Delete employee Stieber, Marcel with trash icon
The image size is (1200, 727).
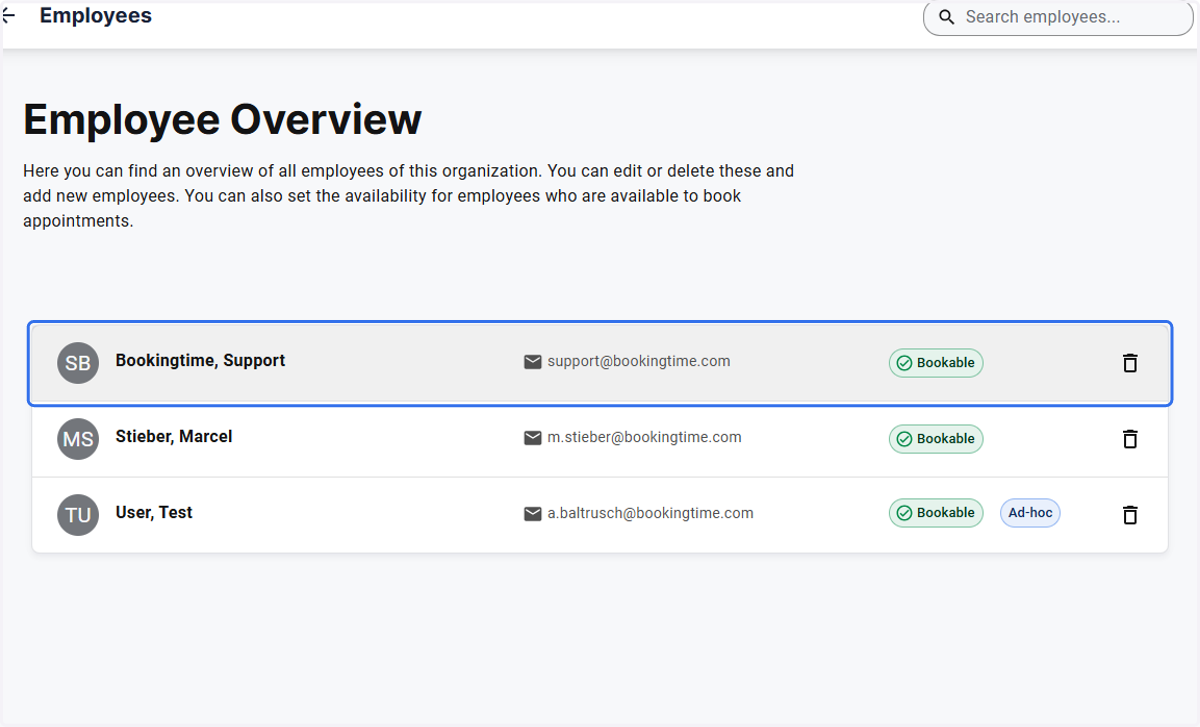(x=1130, y=439)
